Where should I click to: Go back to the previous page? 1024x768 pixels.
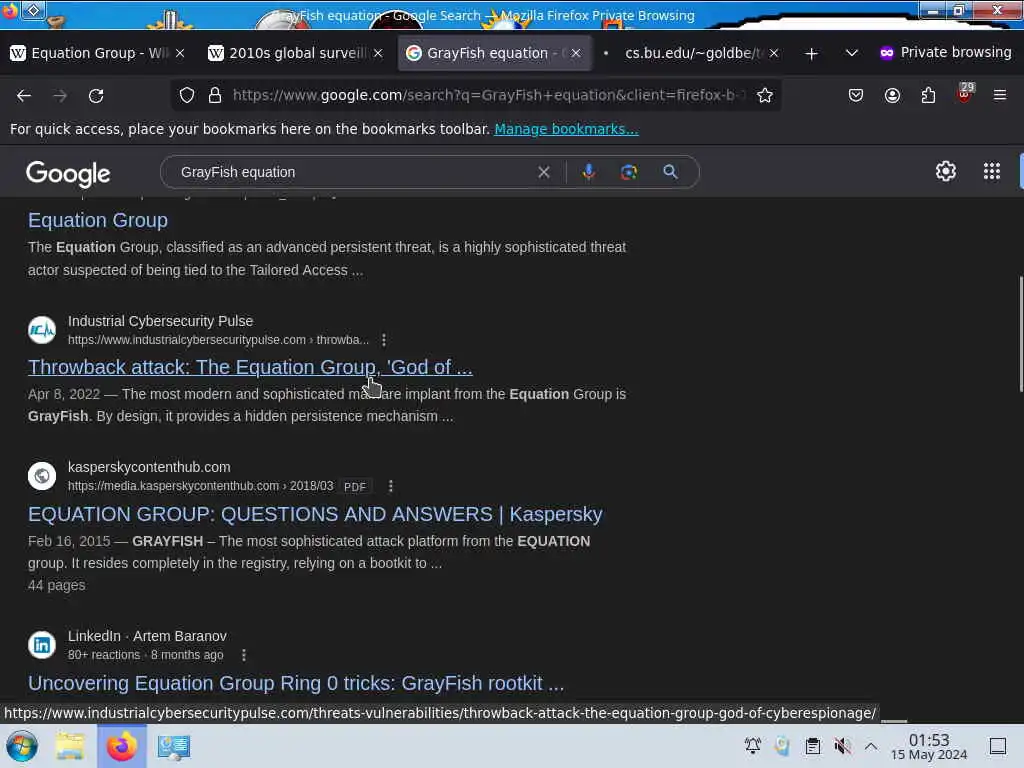point(24,95)
